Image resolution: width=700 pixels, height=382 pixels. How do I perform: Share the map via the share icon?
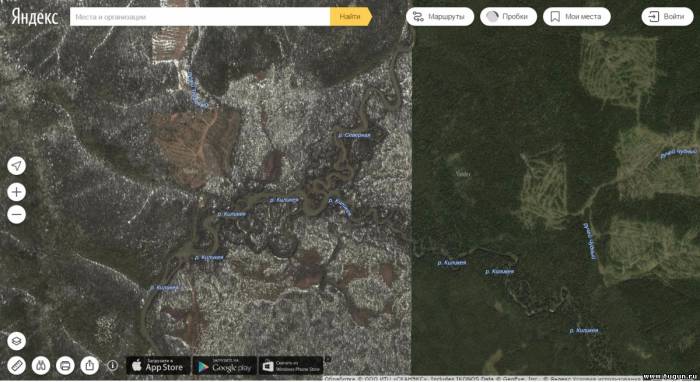(x=89, y=366)
